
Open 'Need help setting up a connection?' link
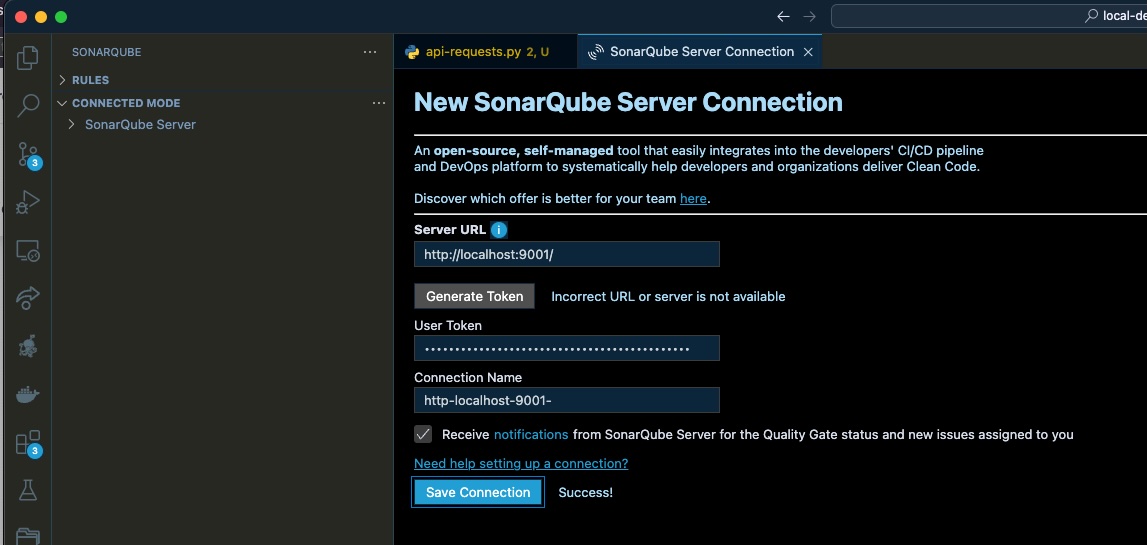click(521, 463)
